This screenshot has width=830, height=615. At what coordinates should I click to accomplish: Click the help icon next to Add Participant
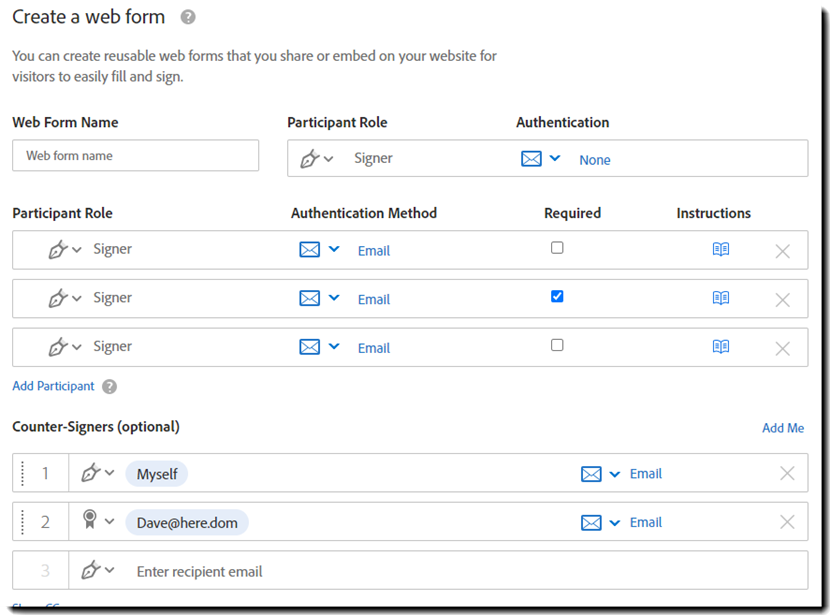pyautogui.click(x=109, y=387)
